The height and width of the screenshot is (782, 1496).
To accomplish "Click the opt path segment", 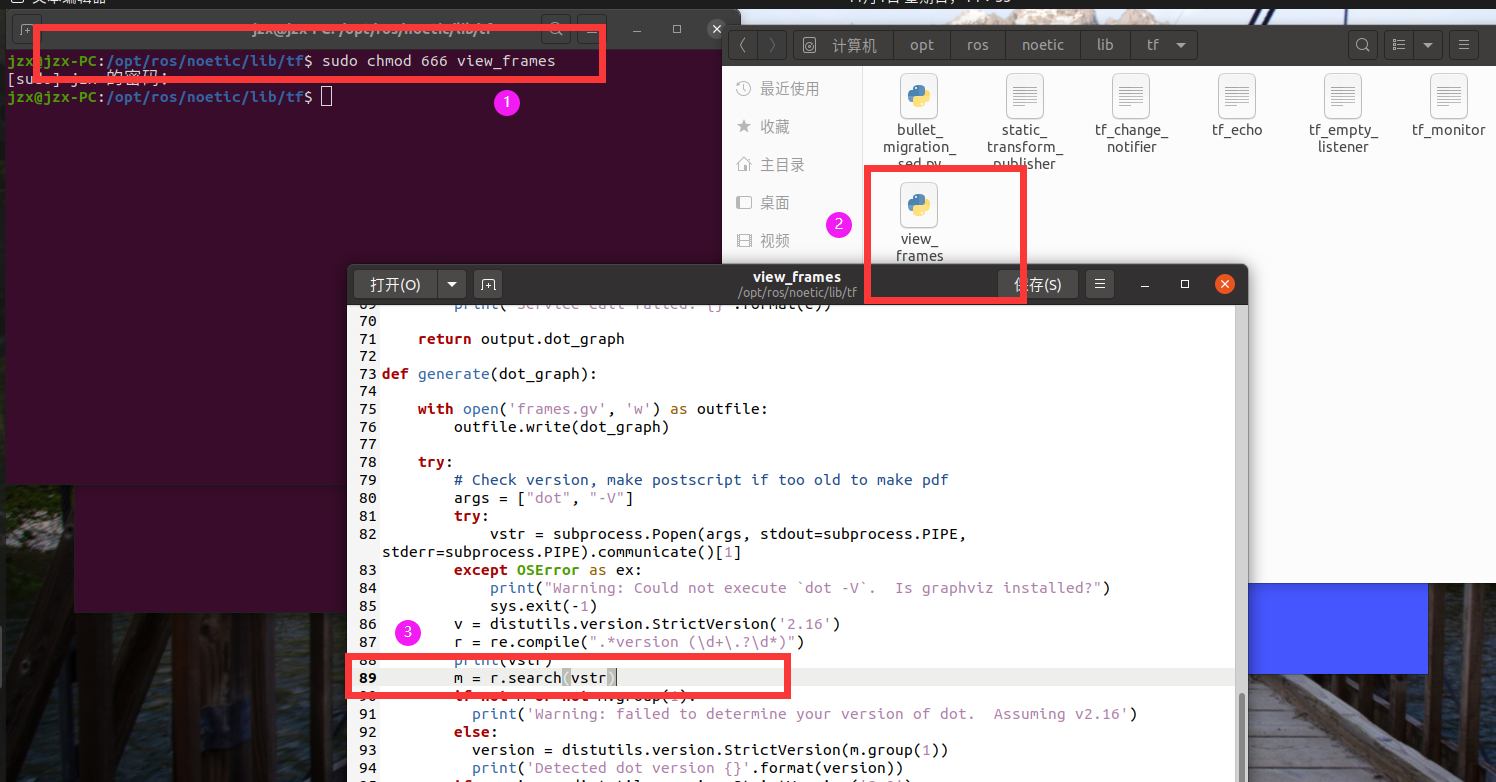I will coord(922,45).
